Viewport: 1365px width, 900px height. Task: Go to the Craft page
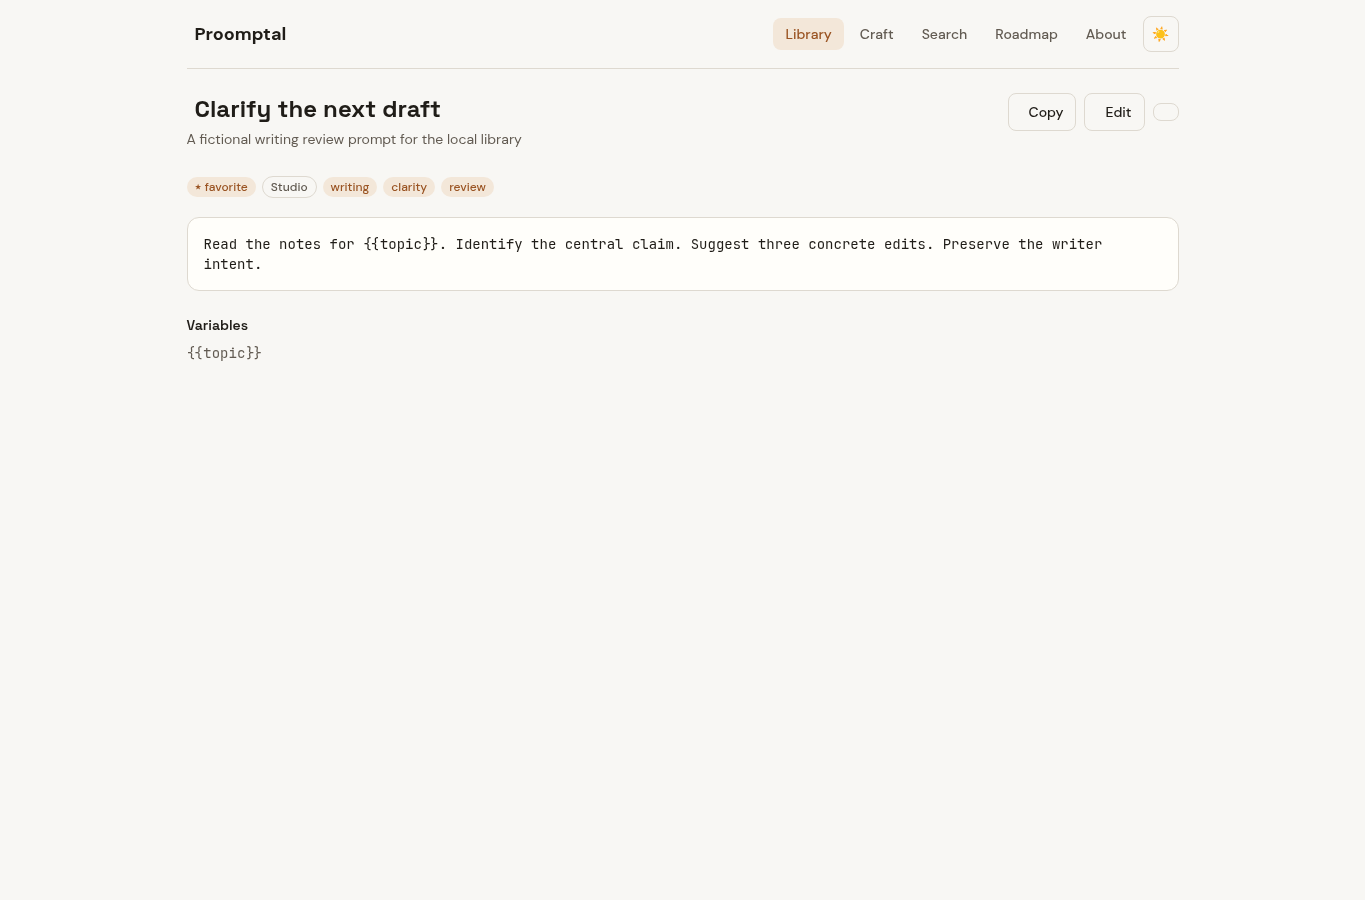pyautogui.click(x=876, y=34)
